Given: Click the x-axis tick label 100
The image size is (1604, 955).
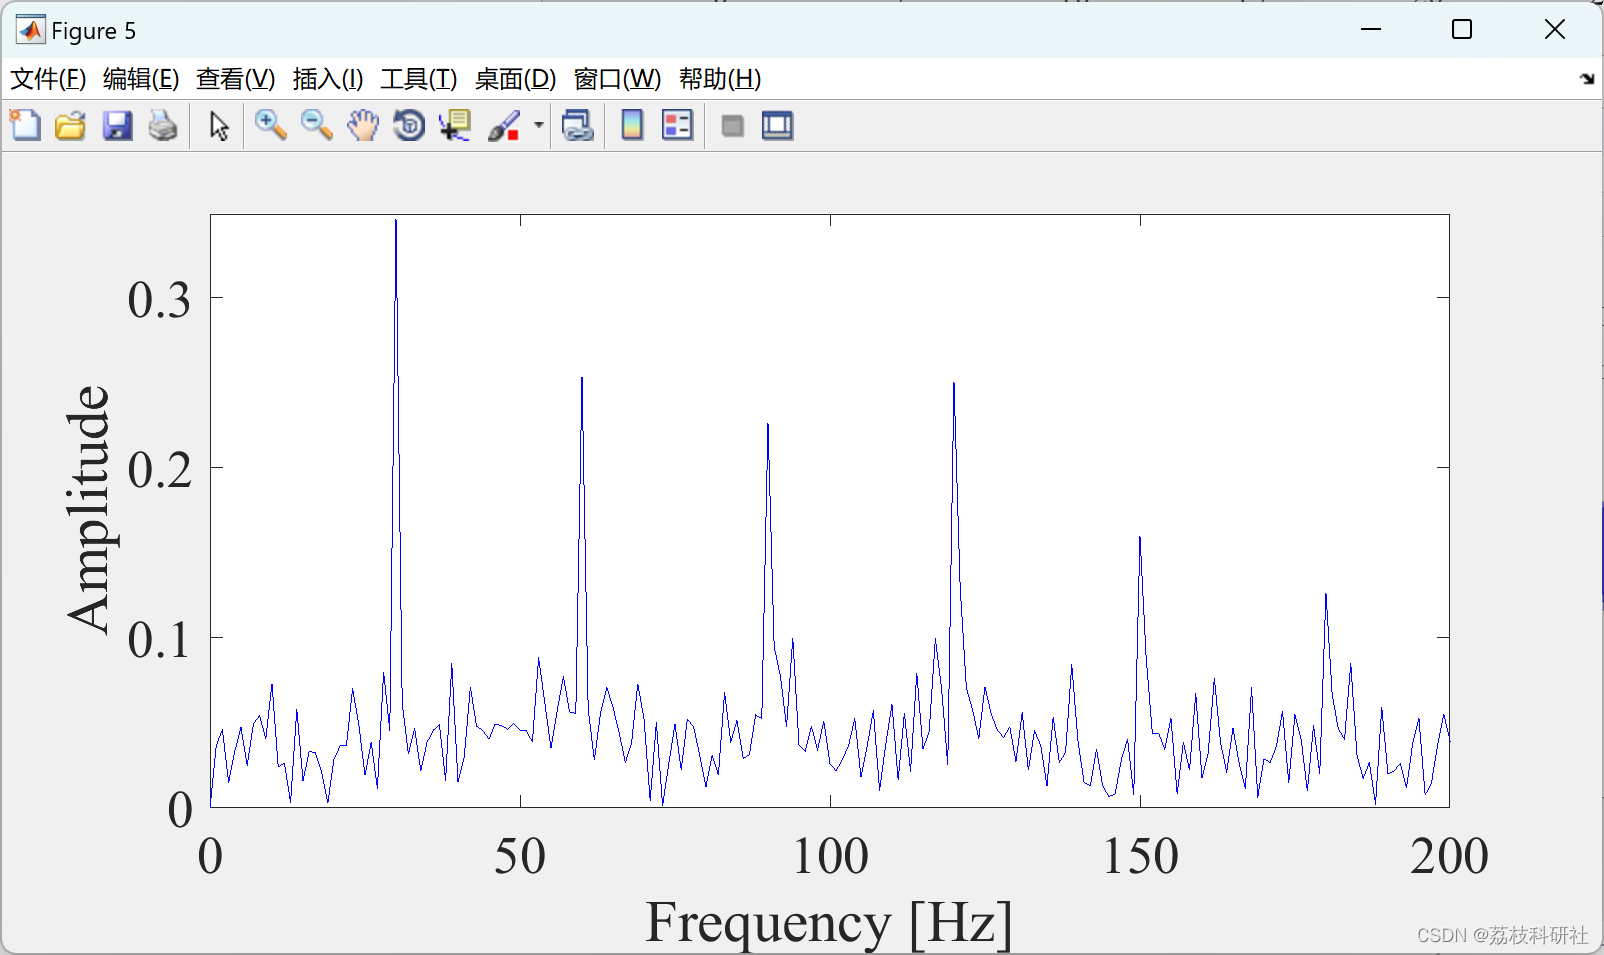Looking at the screenshot, I should coord(830,857).
